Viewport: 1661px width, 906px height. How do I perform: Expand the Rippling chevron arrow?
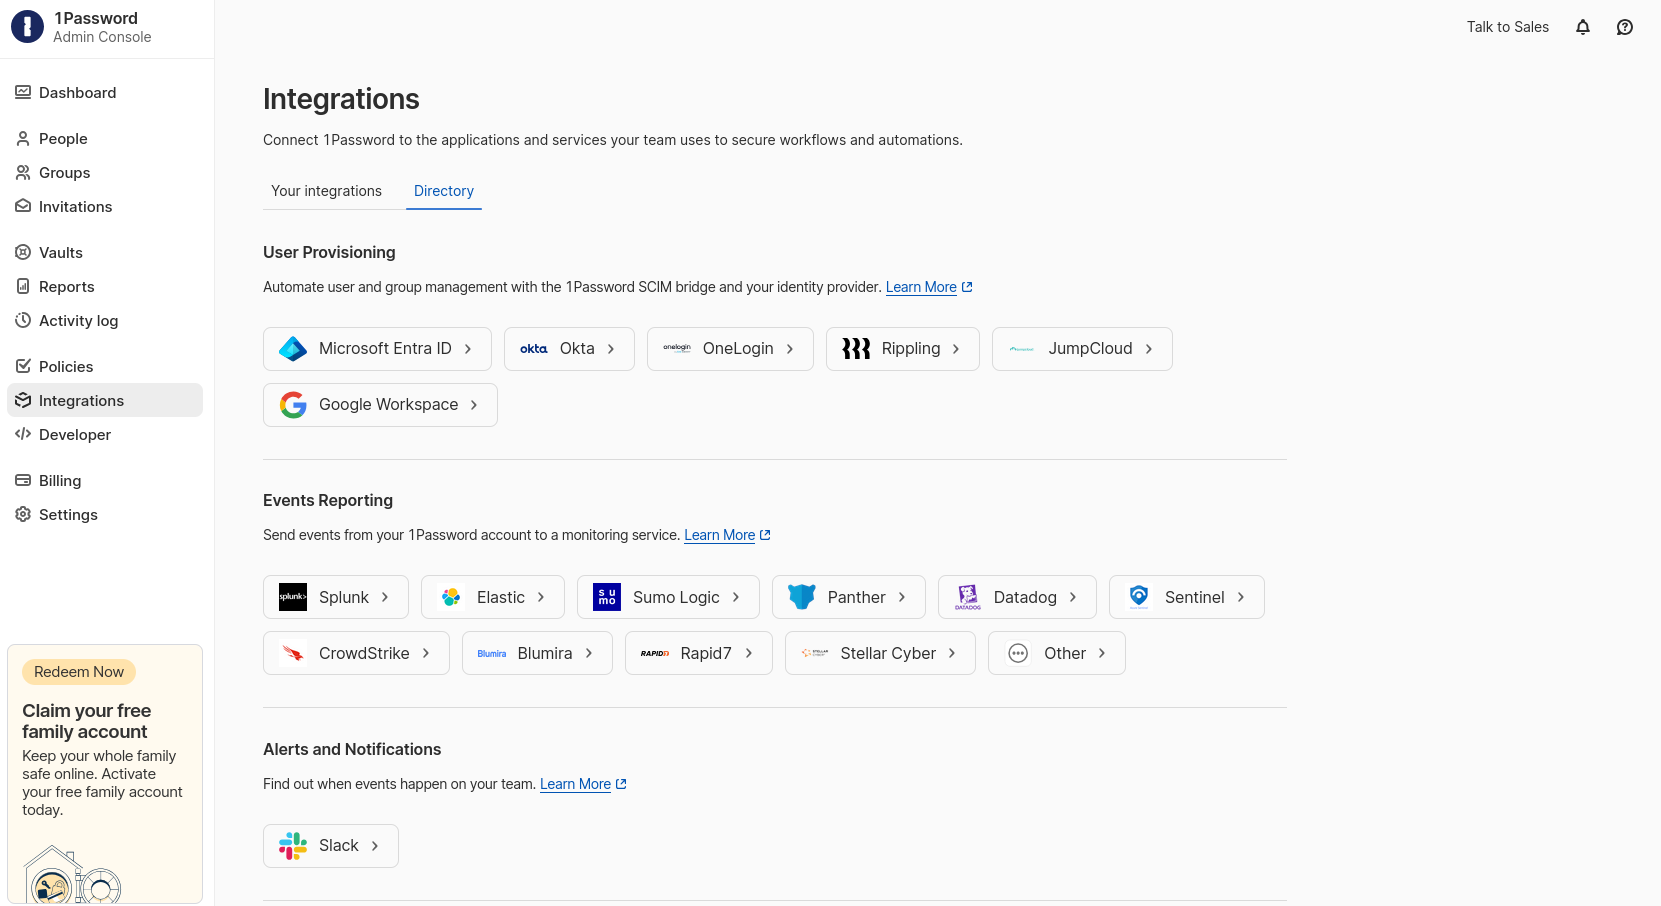[x=956, y=349]
